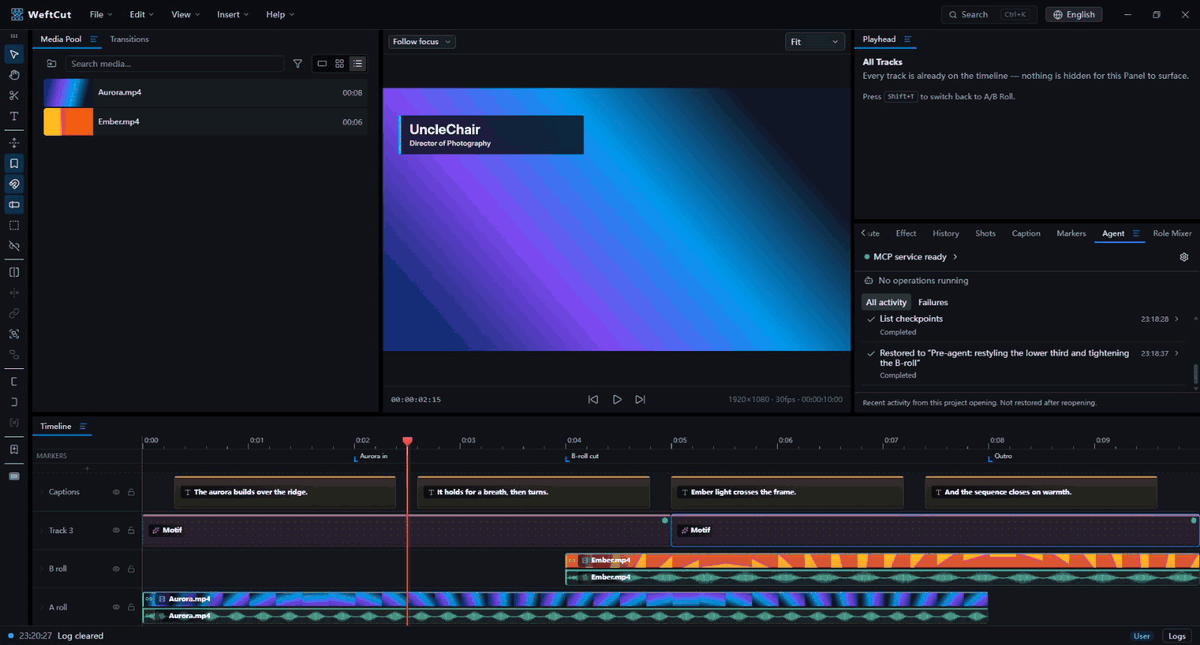Click the WeftCut app logo
Image resolution: width=1200 pixels, height=645 pixels.
pyautogui.click(x=17, y=14)
